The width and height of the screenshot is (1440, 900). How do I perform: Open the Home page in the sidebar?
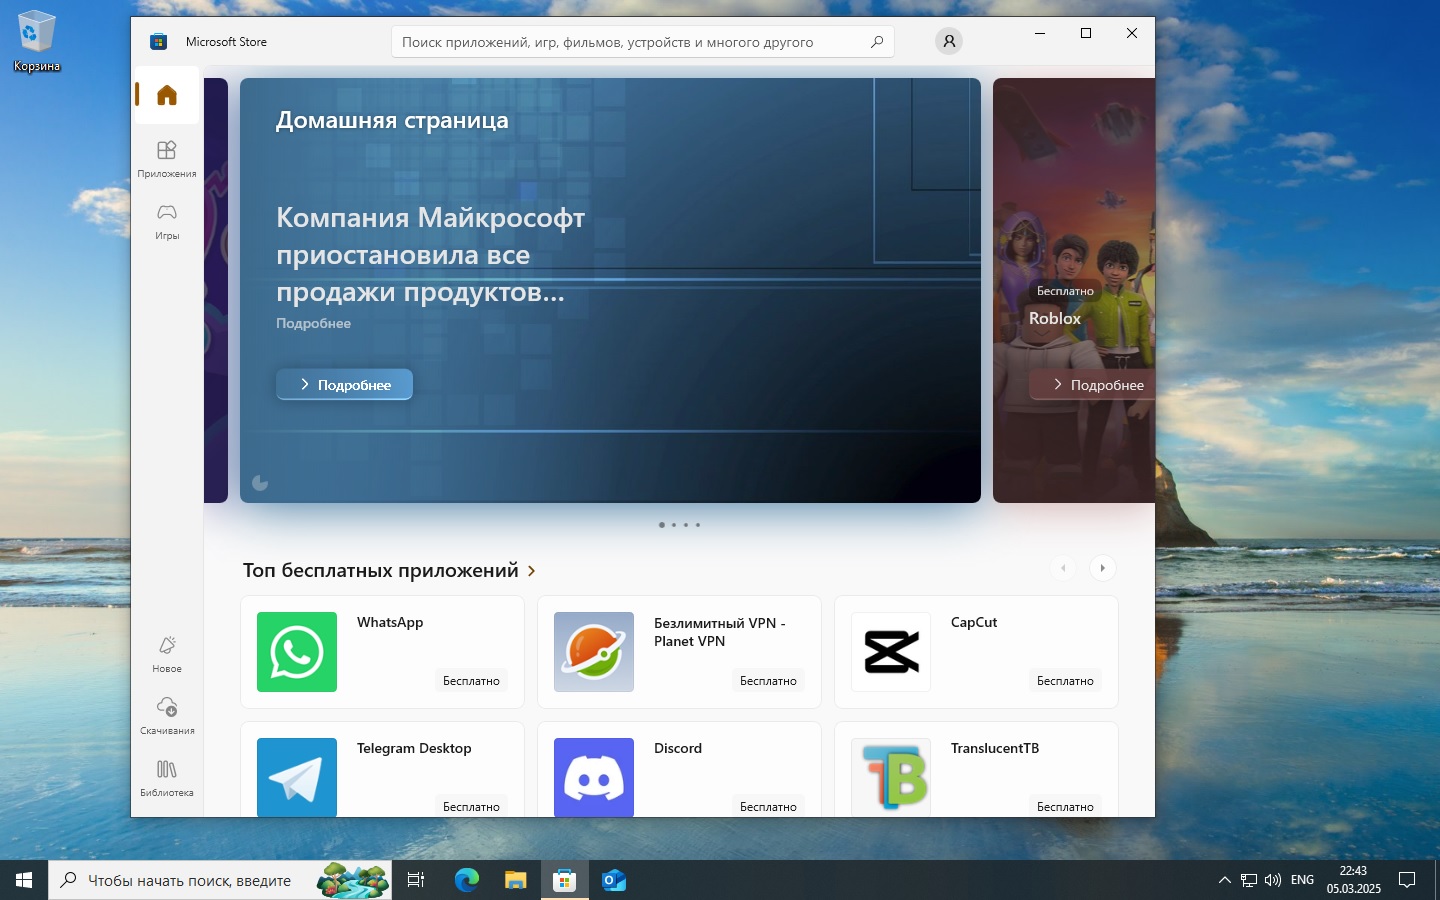(x=167, y=95)
